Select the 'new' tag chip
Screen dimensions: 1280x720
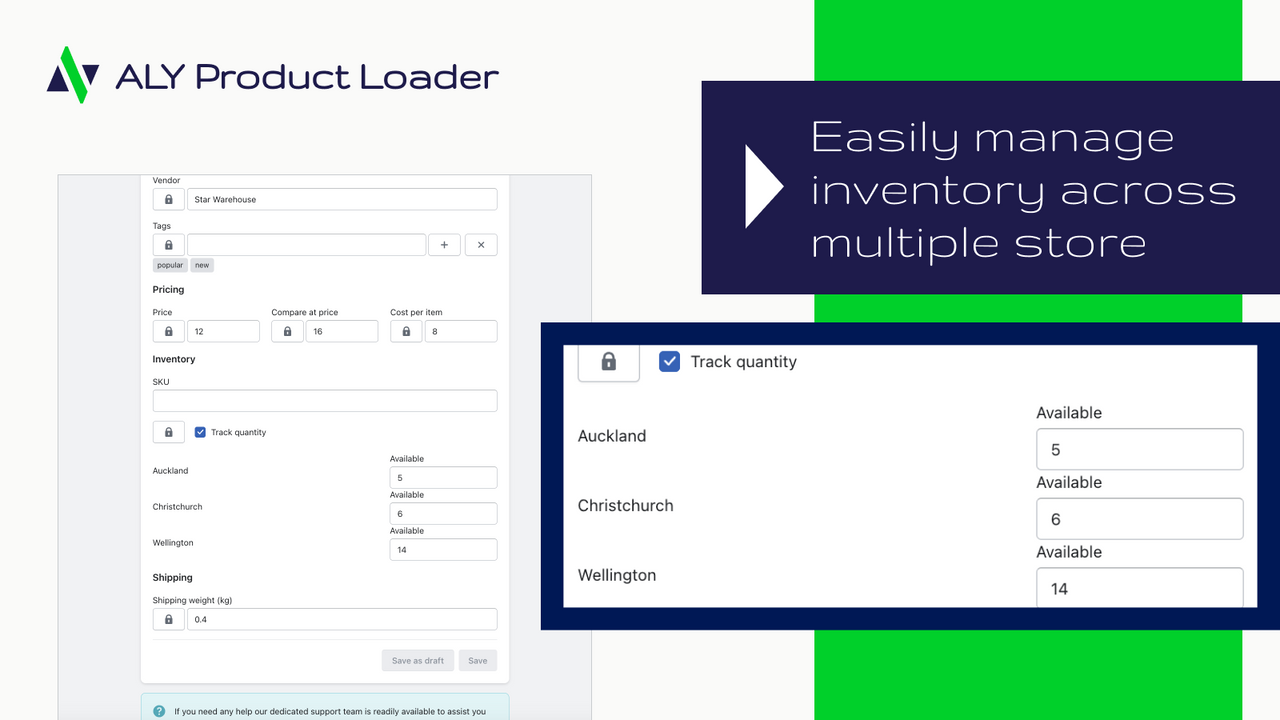coord(202,265)
